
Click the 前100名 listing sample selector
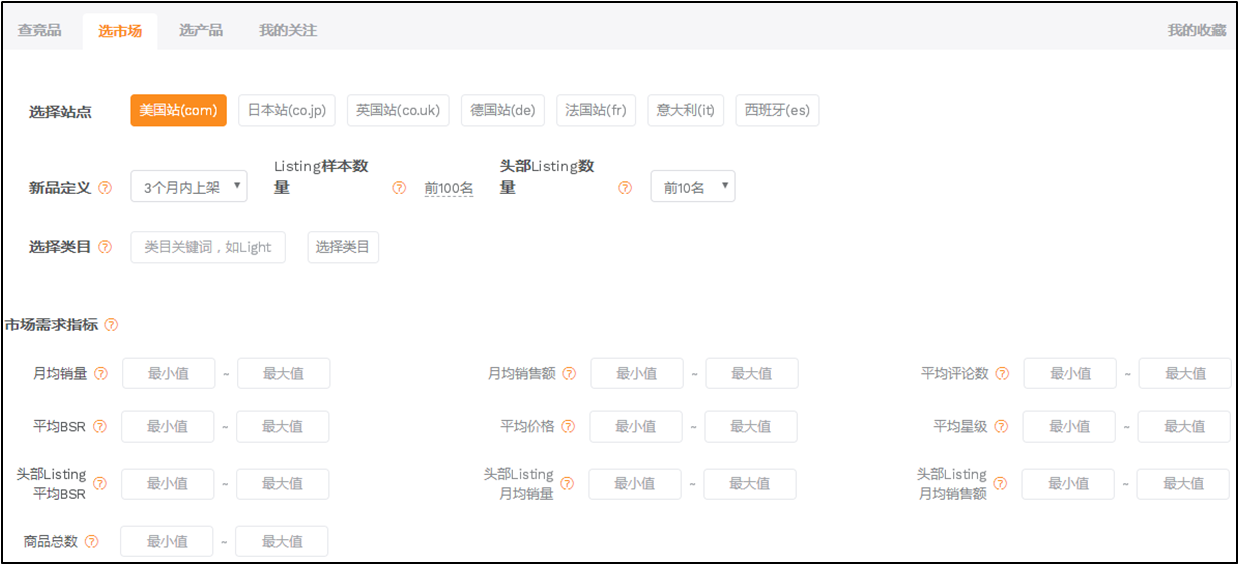pos(448,188)
